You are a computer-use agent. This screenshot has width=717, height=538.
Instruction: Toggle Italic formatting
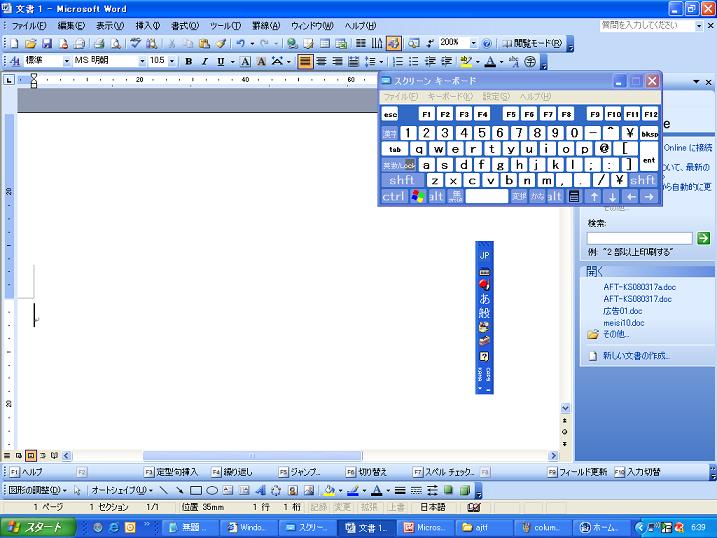click(x=205, y=61)
